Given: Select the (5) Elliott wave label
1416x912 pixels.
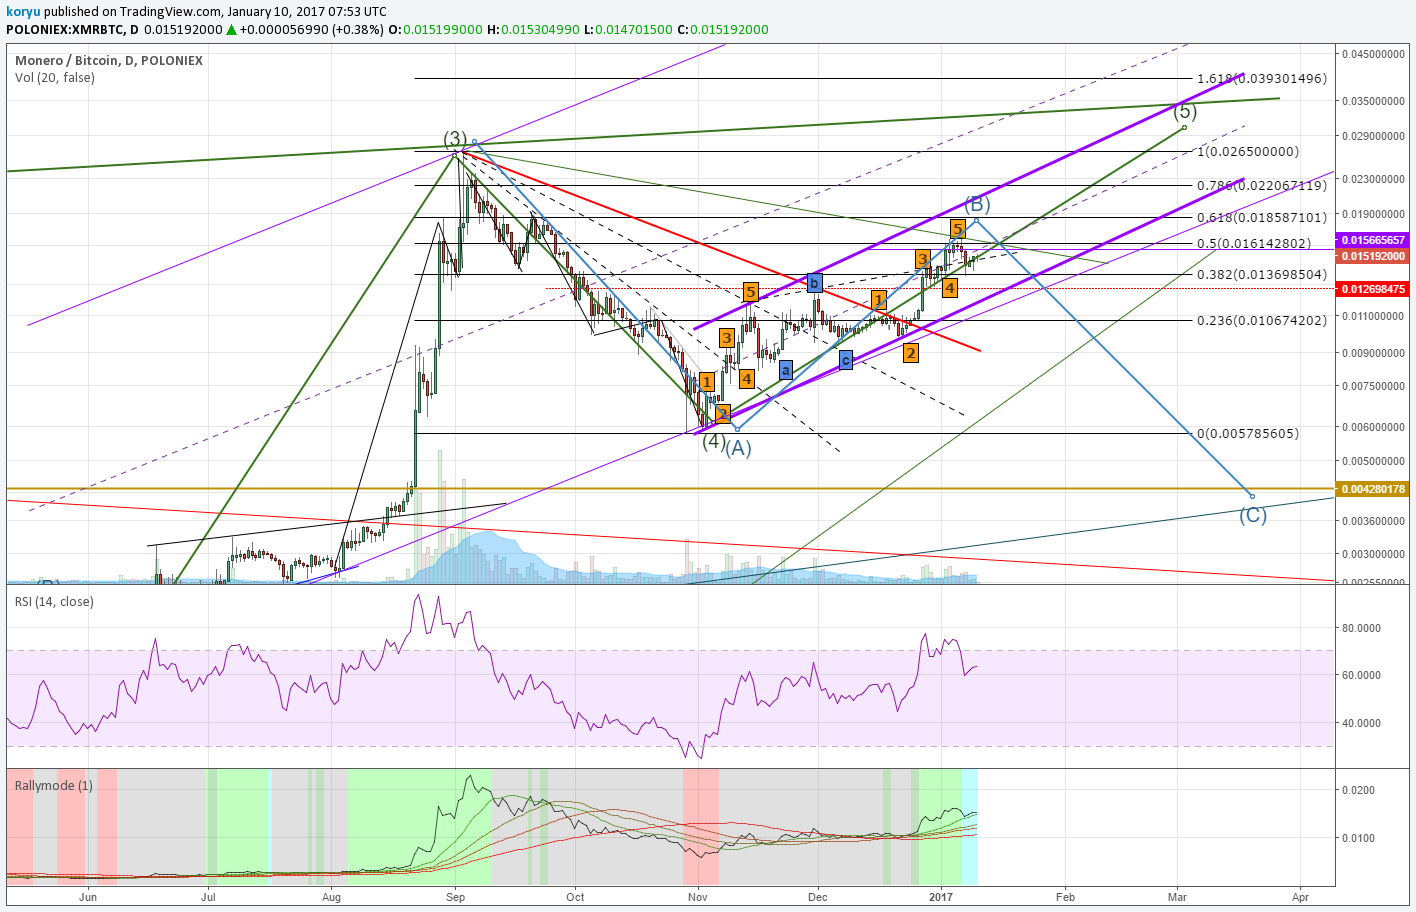Looking at the screenshot, I should coord(1185,111).
